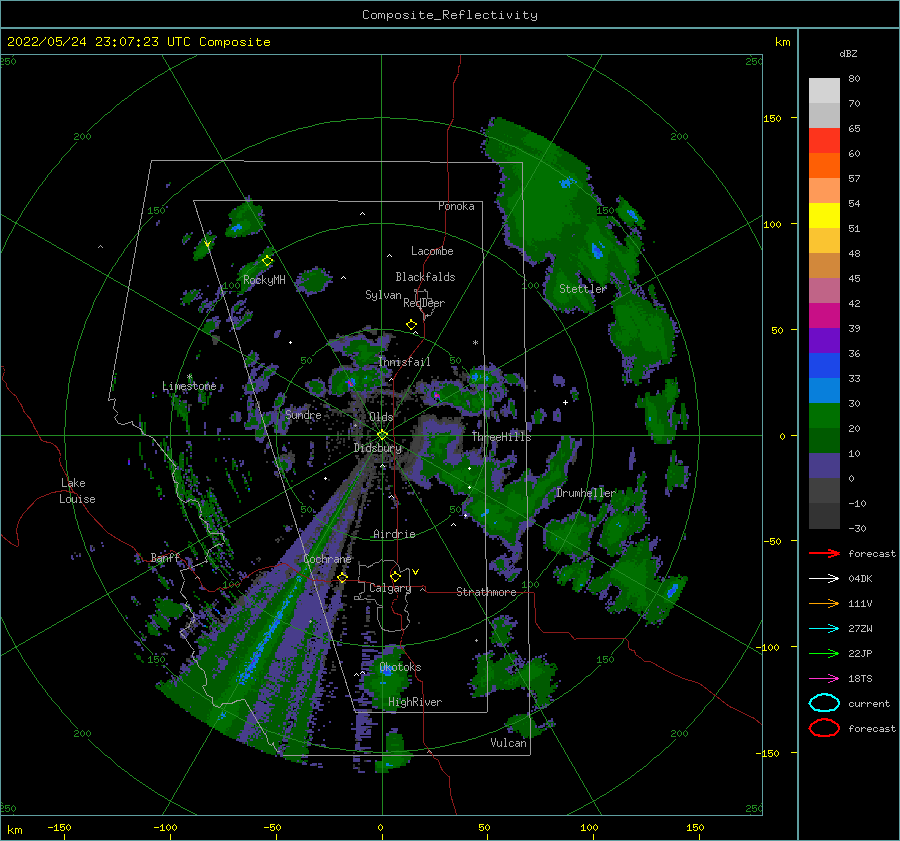Image resolution: width=900 pixels, height=841 pixels.
Task: Click the Didsbury city label
Action: (378, 448)
